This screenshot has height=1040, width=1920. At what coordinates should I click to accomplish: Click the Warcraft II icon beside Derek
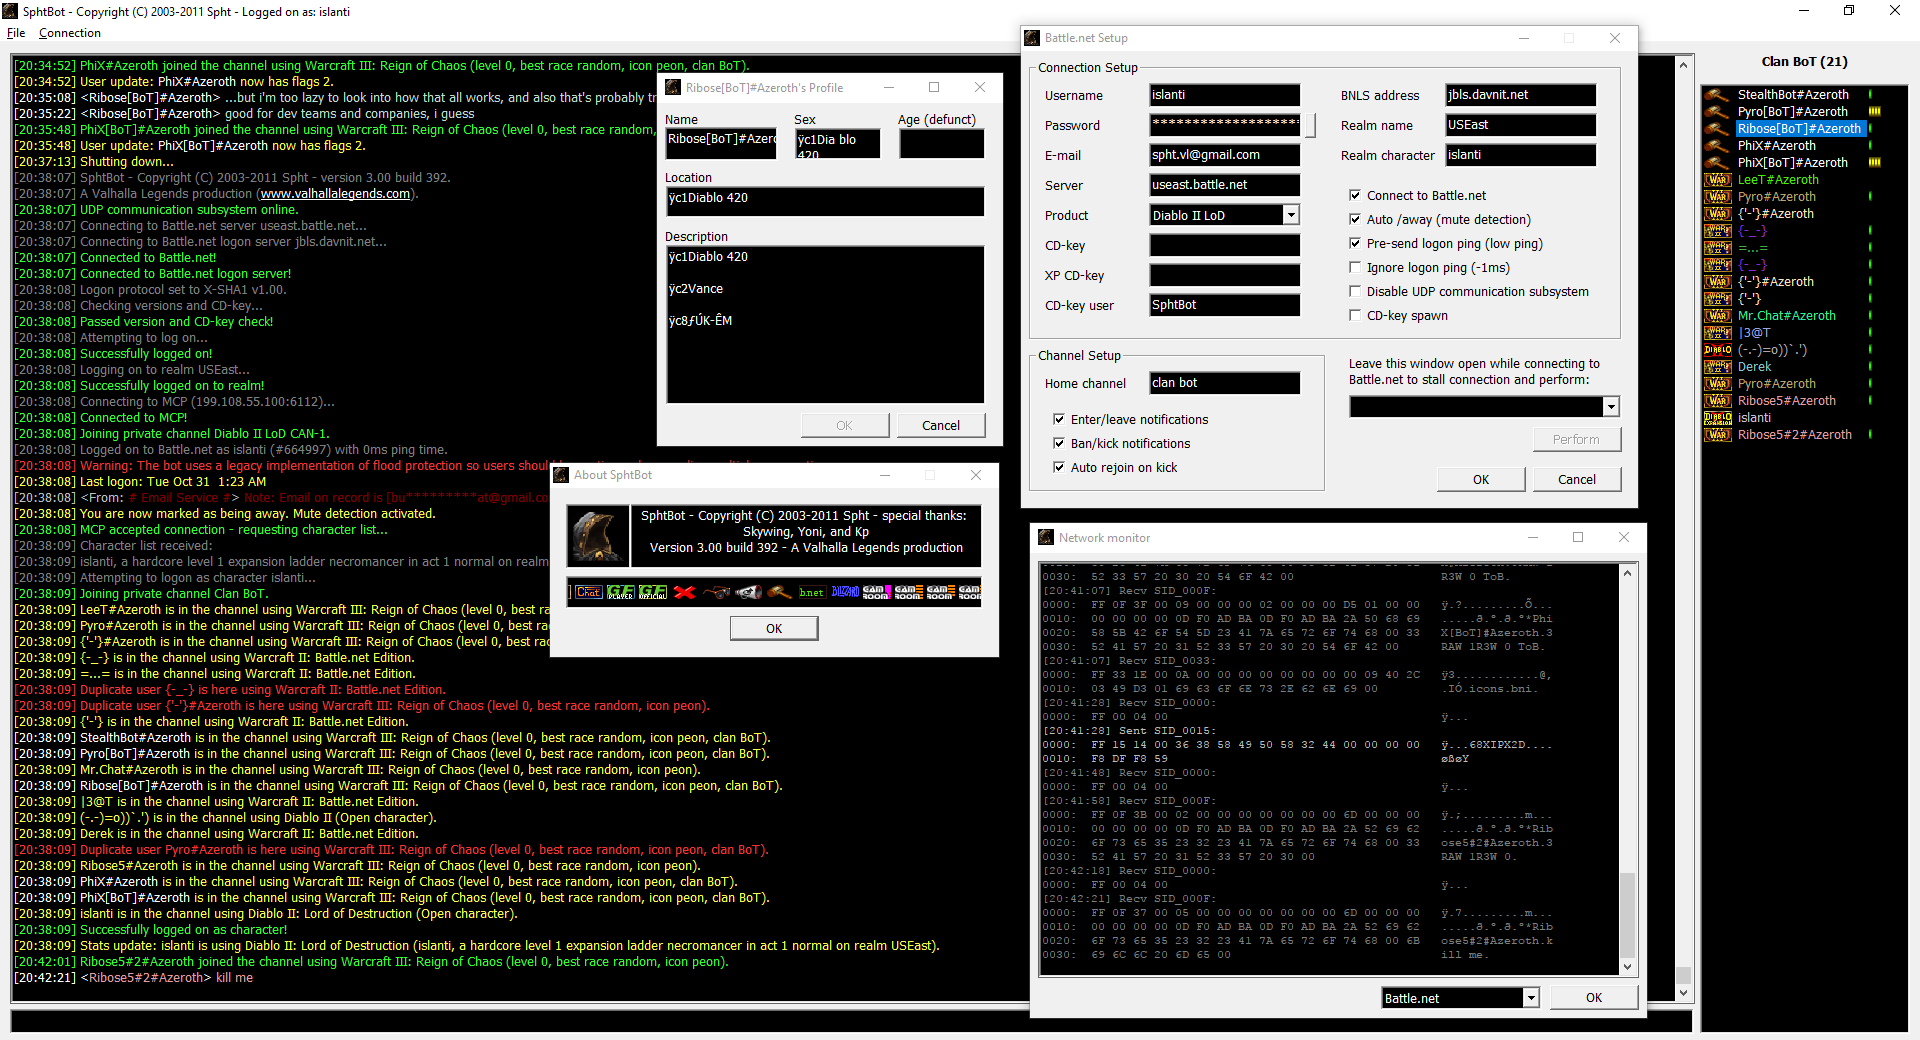point(1718,367)
